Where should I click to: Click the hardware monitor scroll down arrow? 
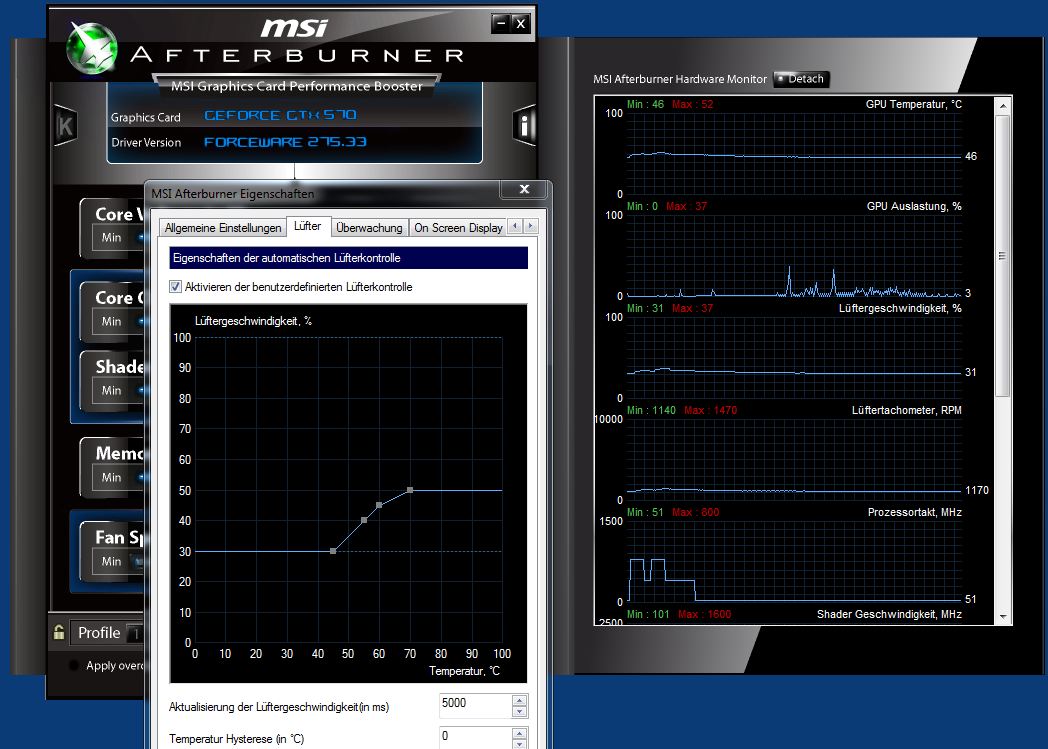tap(1003, 617)
